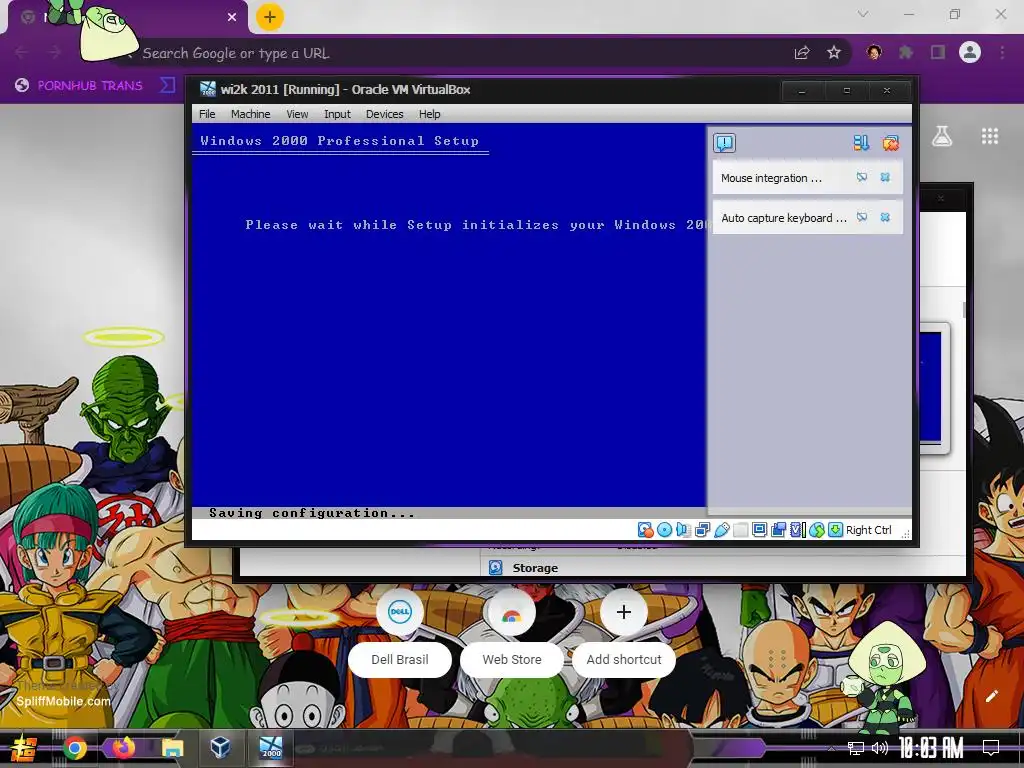Open the Windows notification center icon

point(991,748)
